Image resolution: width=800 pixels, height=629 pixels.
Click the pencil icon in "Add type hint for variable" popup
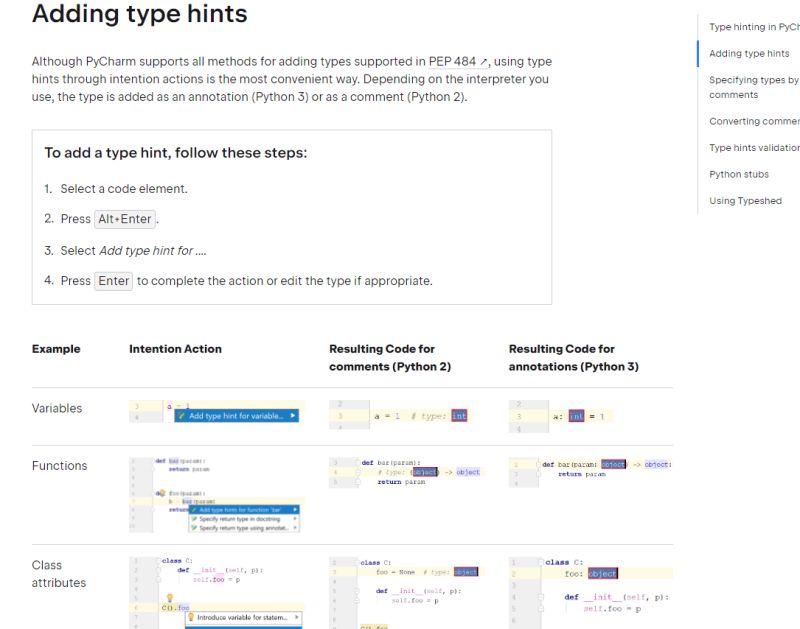(181, 415)
